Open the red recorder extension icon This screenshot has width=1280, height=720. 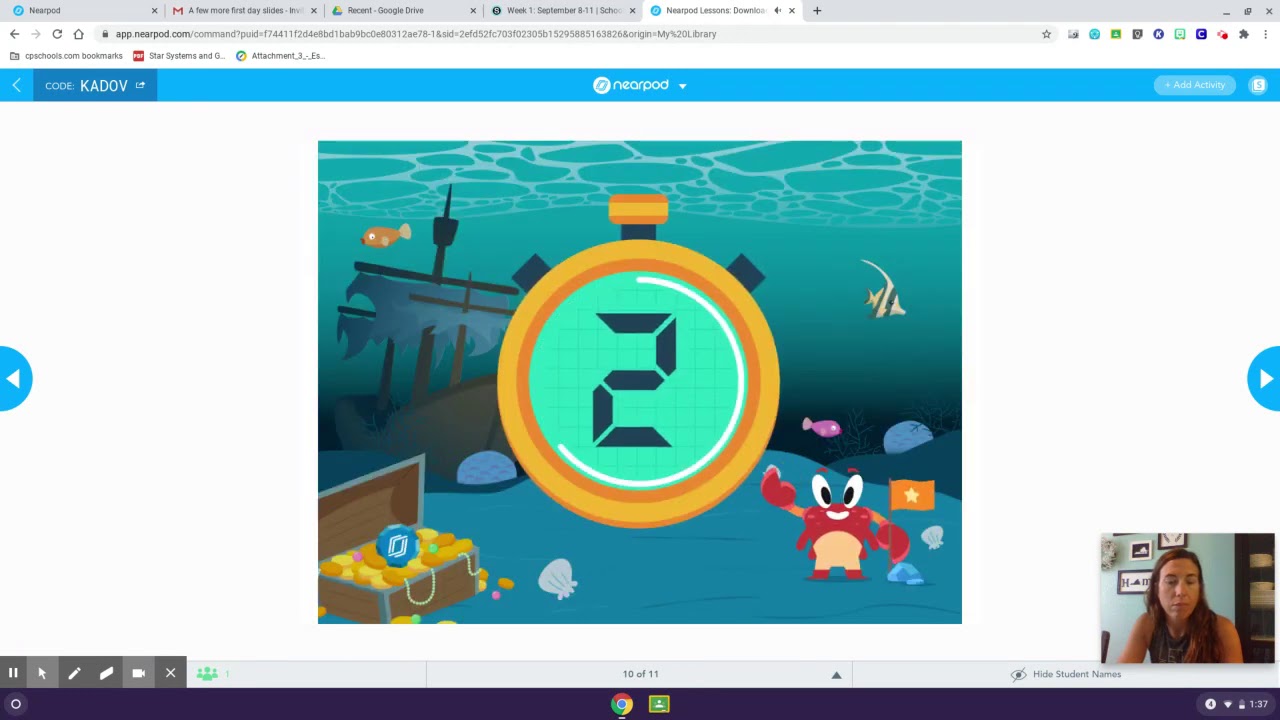(1222, 34)
